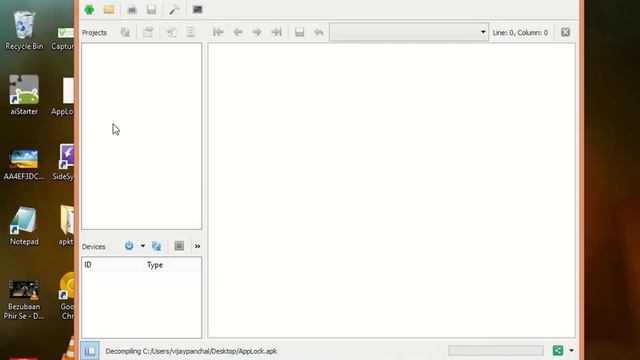This screenshot has height=360, width=640.
Task: Click the gray square icon in Devices toolbar
Action: tap(179, 246)
